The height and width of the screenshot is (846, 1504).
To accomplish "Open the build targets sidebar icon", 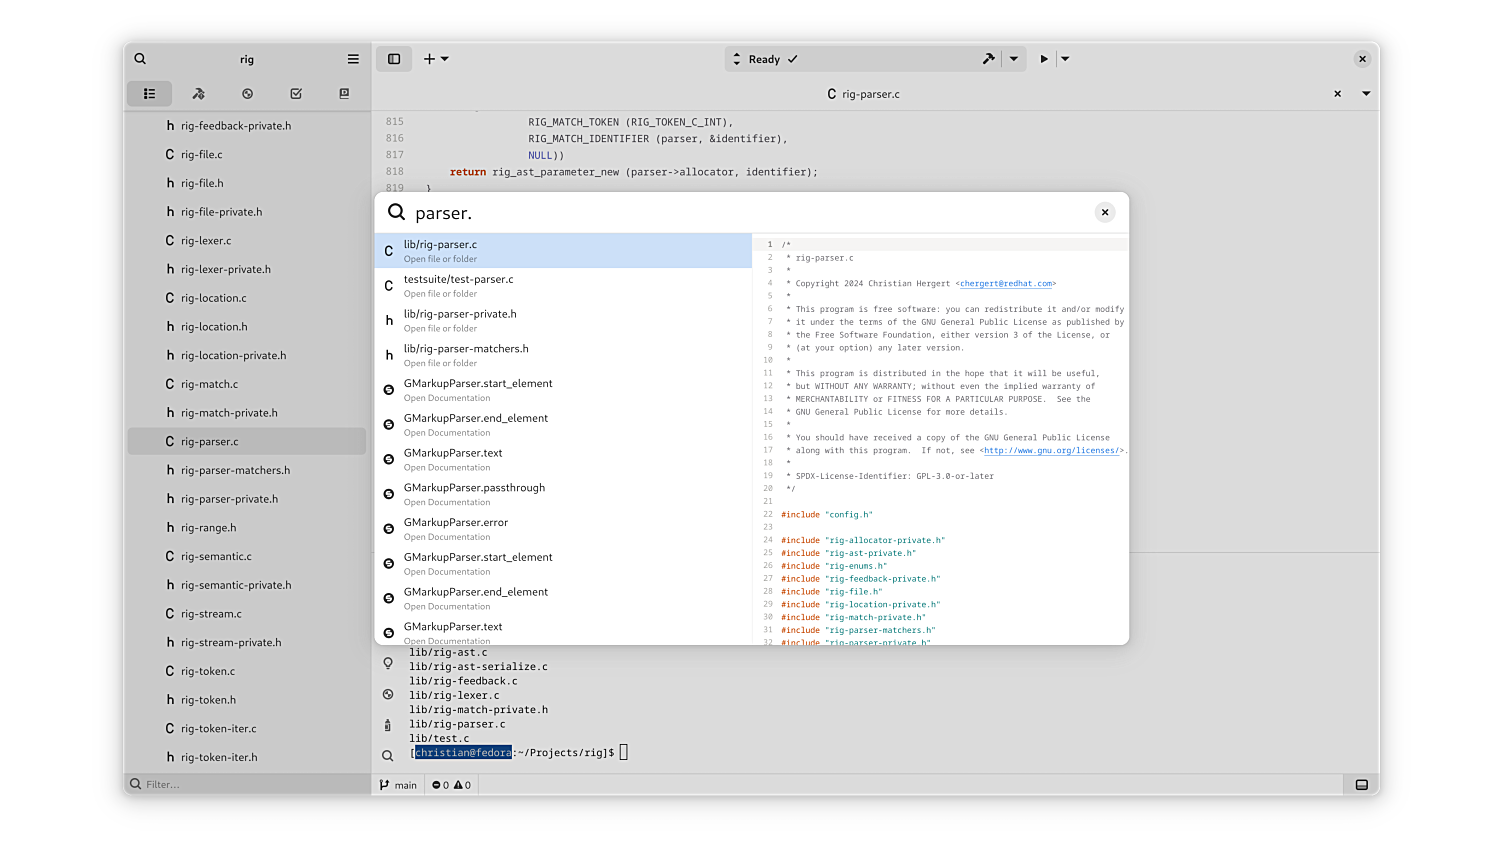I will point(198,94).
